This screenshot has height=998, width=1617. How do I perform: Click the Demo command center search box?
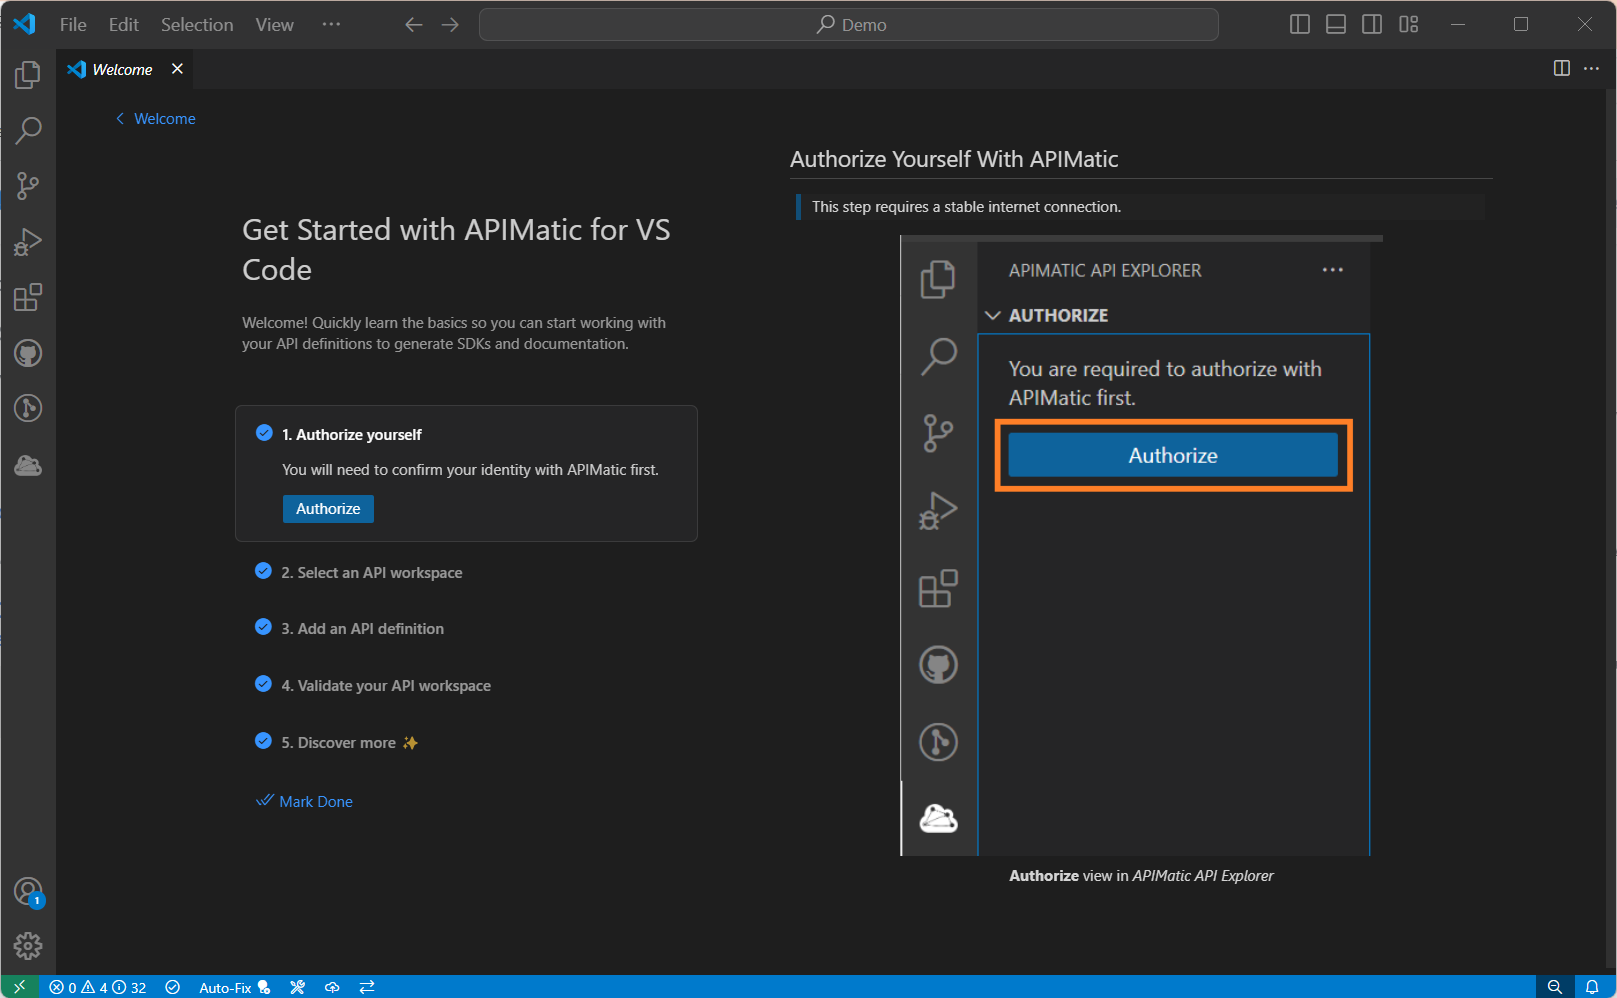point(849,24)
